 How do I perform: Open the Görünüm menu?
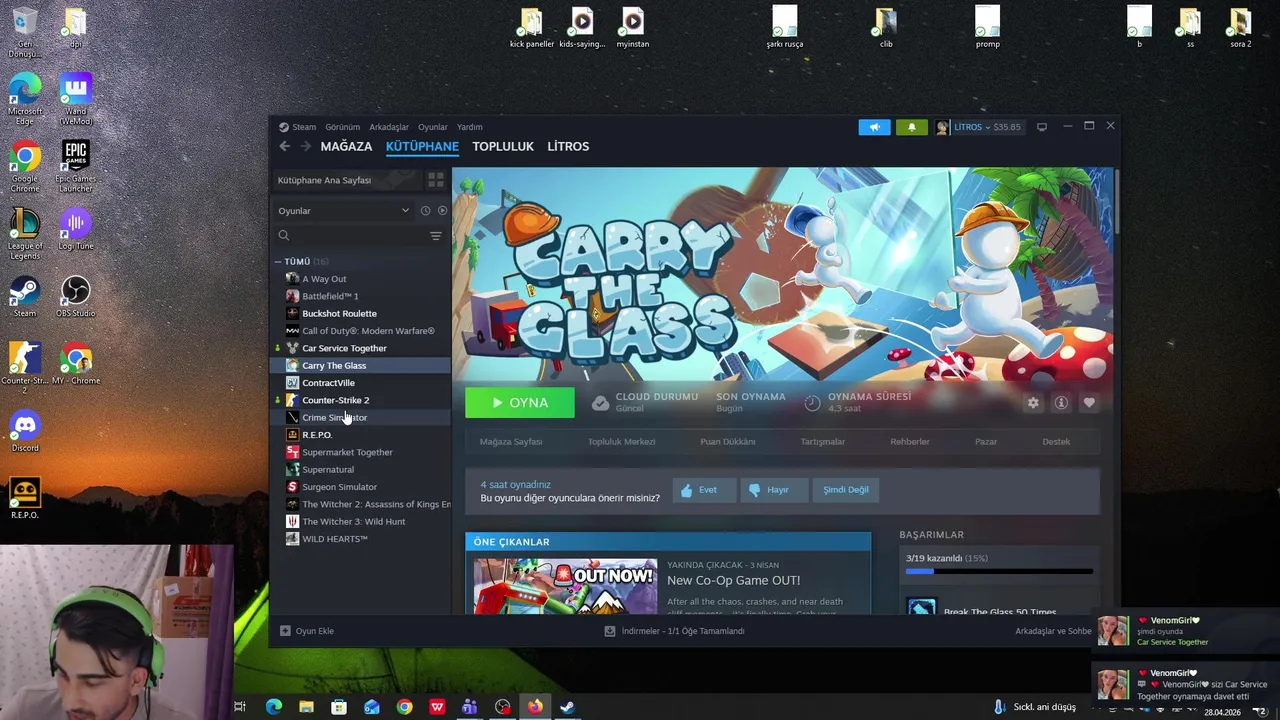(342, 127)
